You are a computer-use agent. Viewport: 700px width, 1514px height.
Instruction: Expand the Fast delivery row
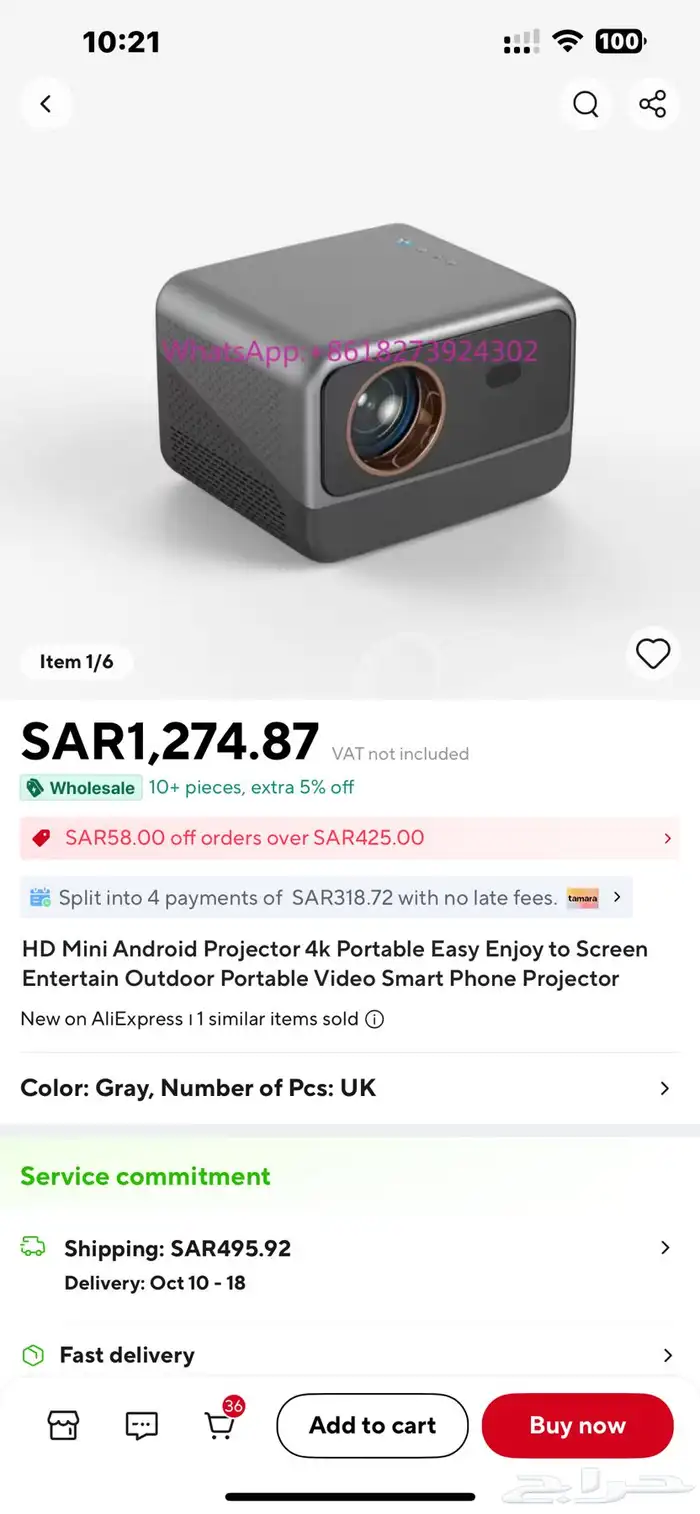click(x=667, y=1356)
